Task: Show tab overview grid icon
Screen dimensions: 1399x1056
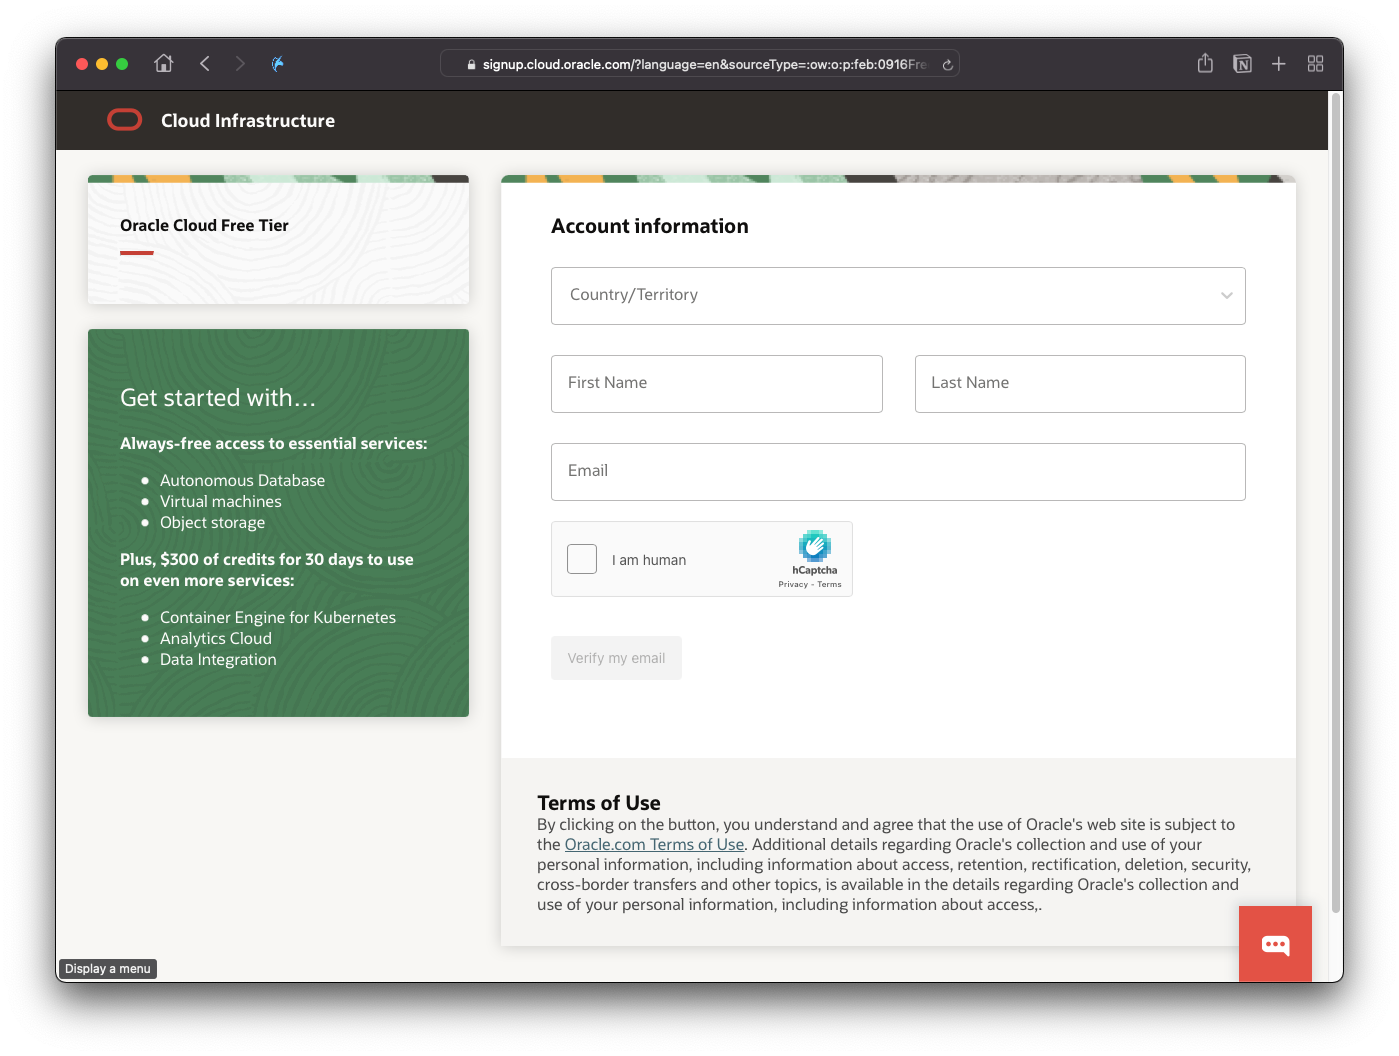Action: (x=1315, y=64)
